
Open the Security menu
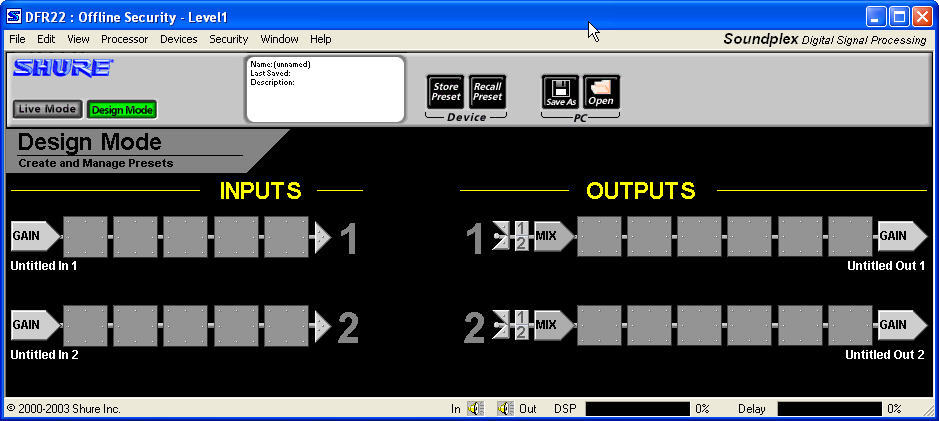pyautogui.click(x=229, y=39)
